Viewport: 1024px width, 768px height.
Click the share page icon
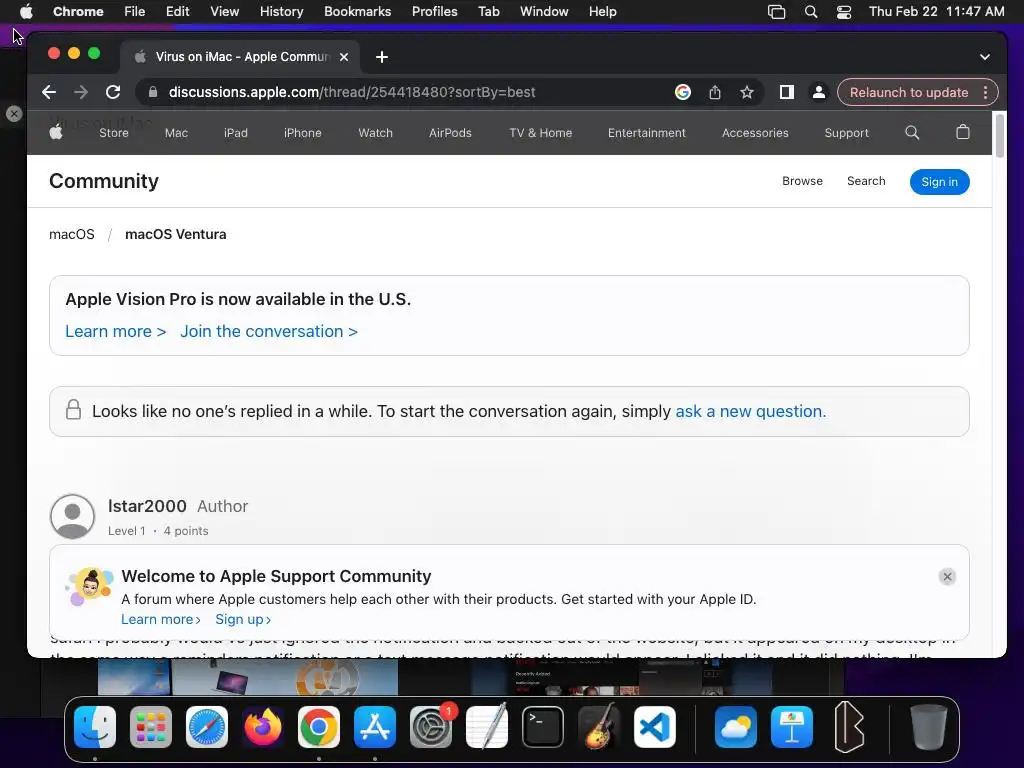coord(715,92)
